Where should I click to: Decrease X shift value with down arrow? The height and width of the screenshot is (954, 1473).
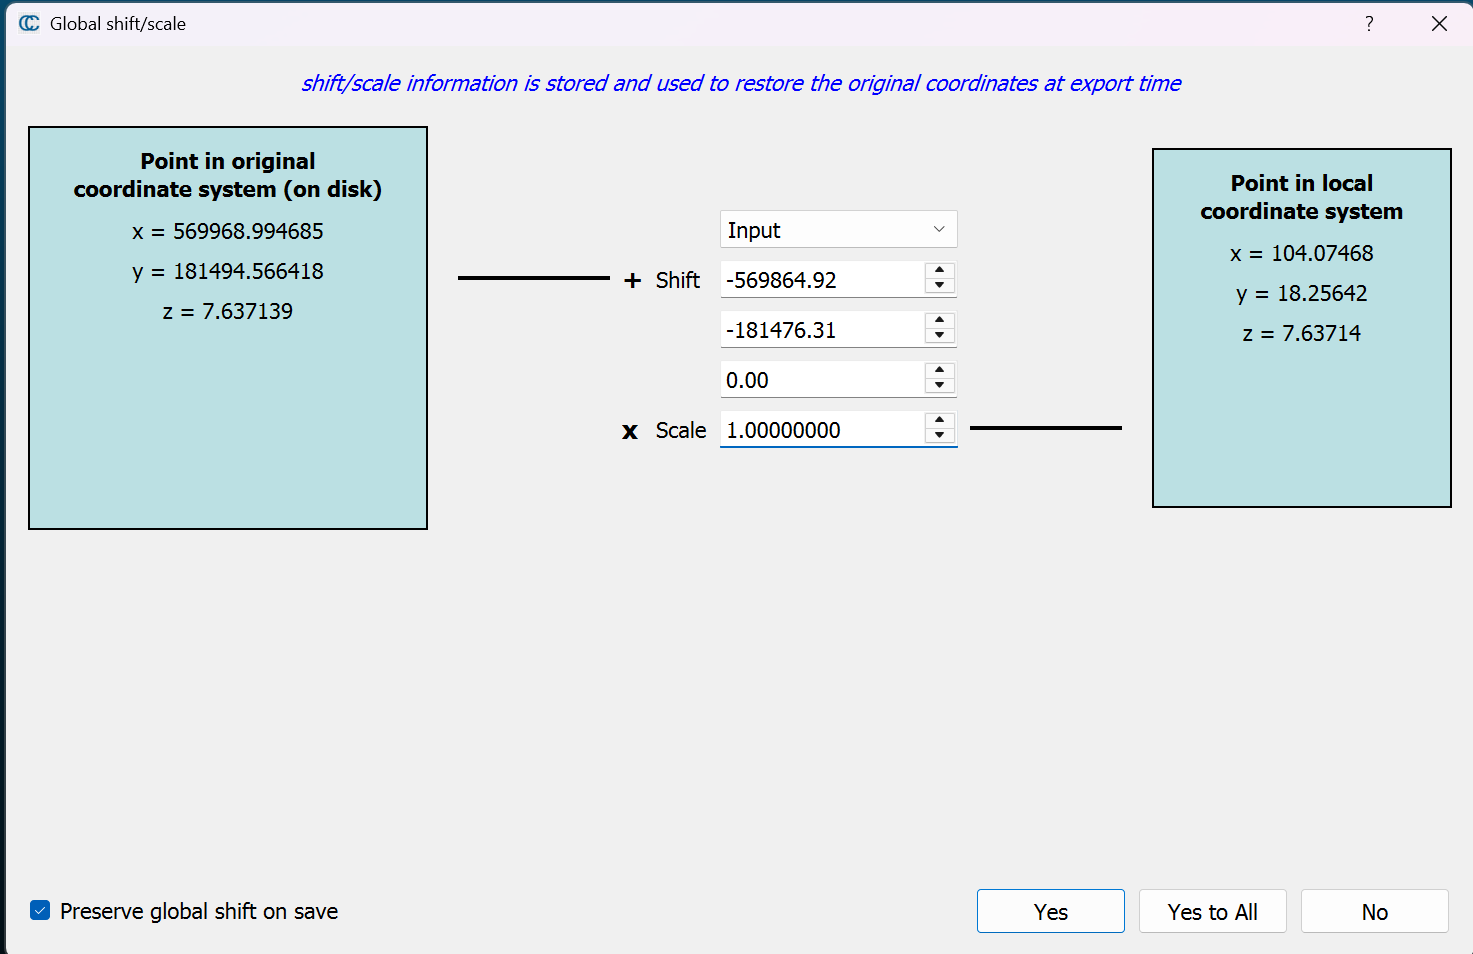tap(939, 287)
